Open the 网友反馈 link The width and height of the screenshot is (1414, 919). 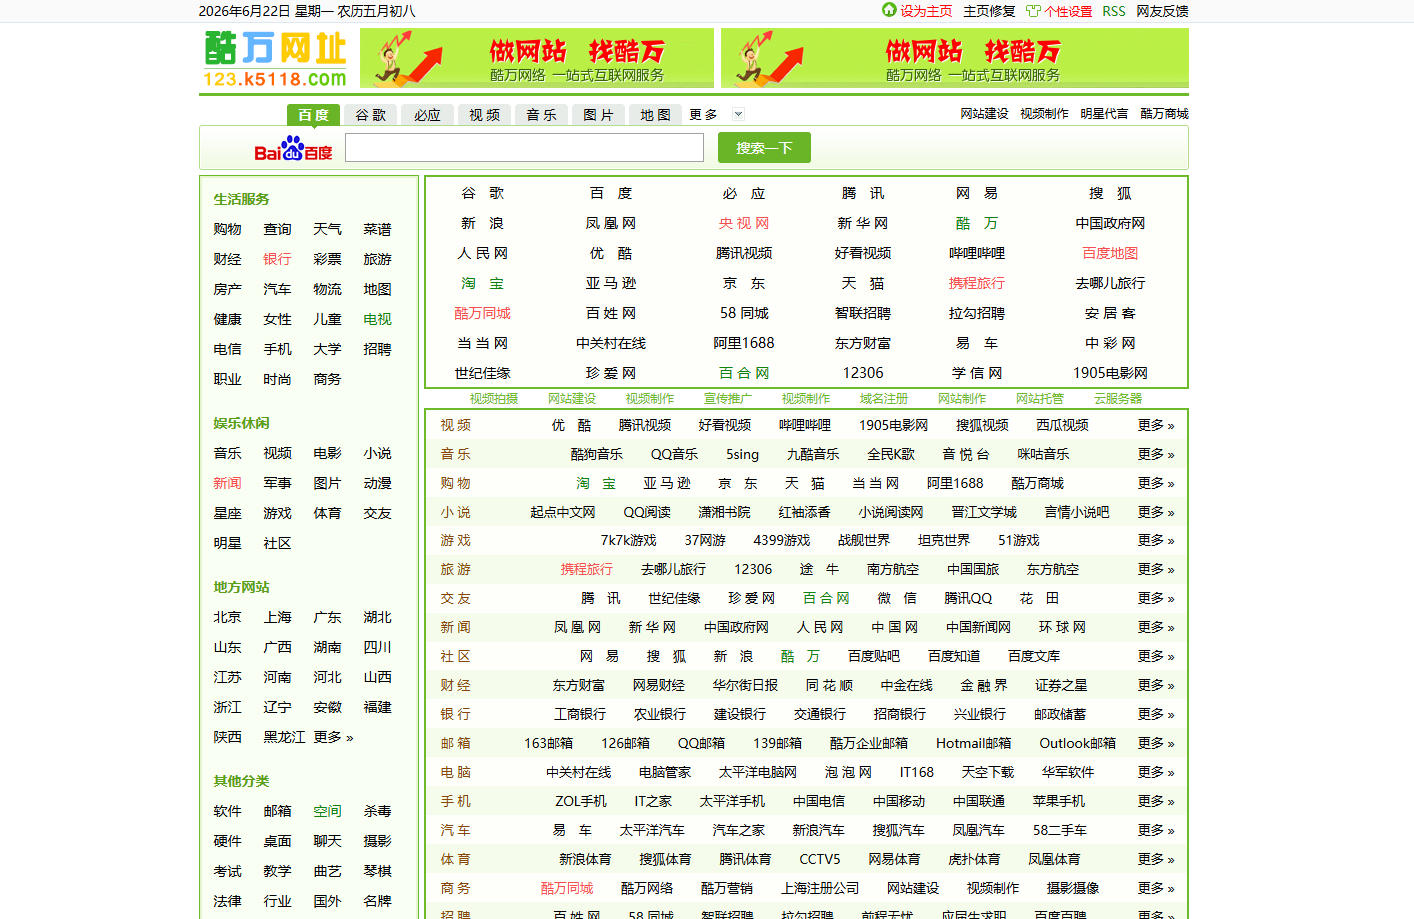point(1162,11)
